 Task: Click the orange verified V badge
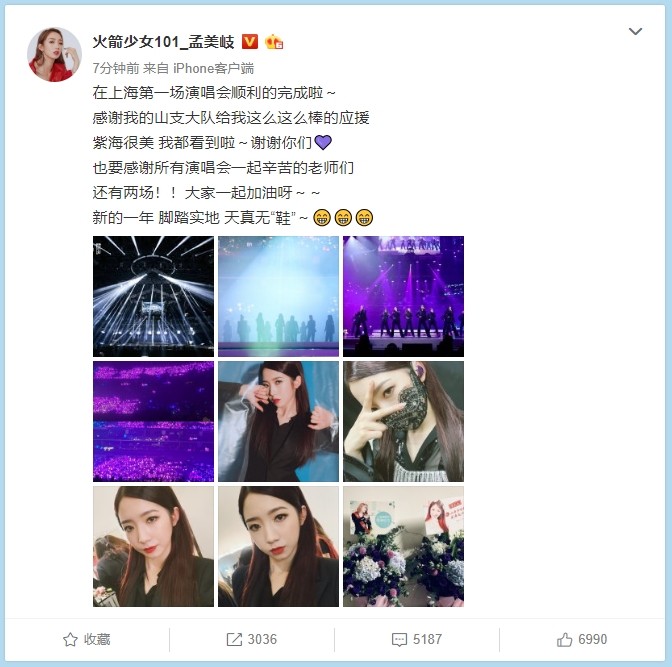point(250,42)
